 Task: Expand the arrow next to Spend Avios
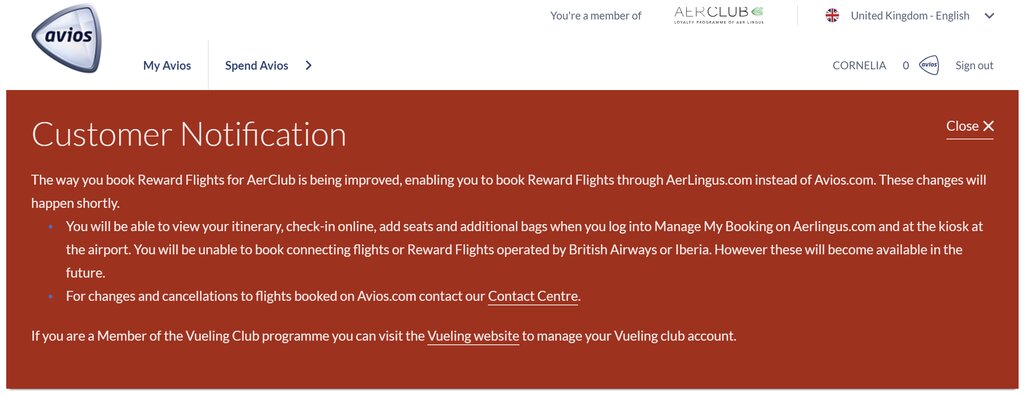pyautogui.click(x=308, y=65)
